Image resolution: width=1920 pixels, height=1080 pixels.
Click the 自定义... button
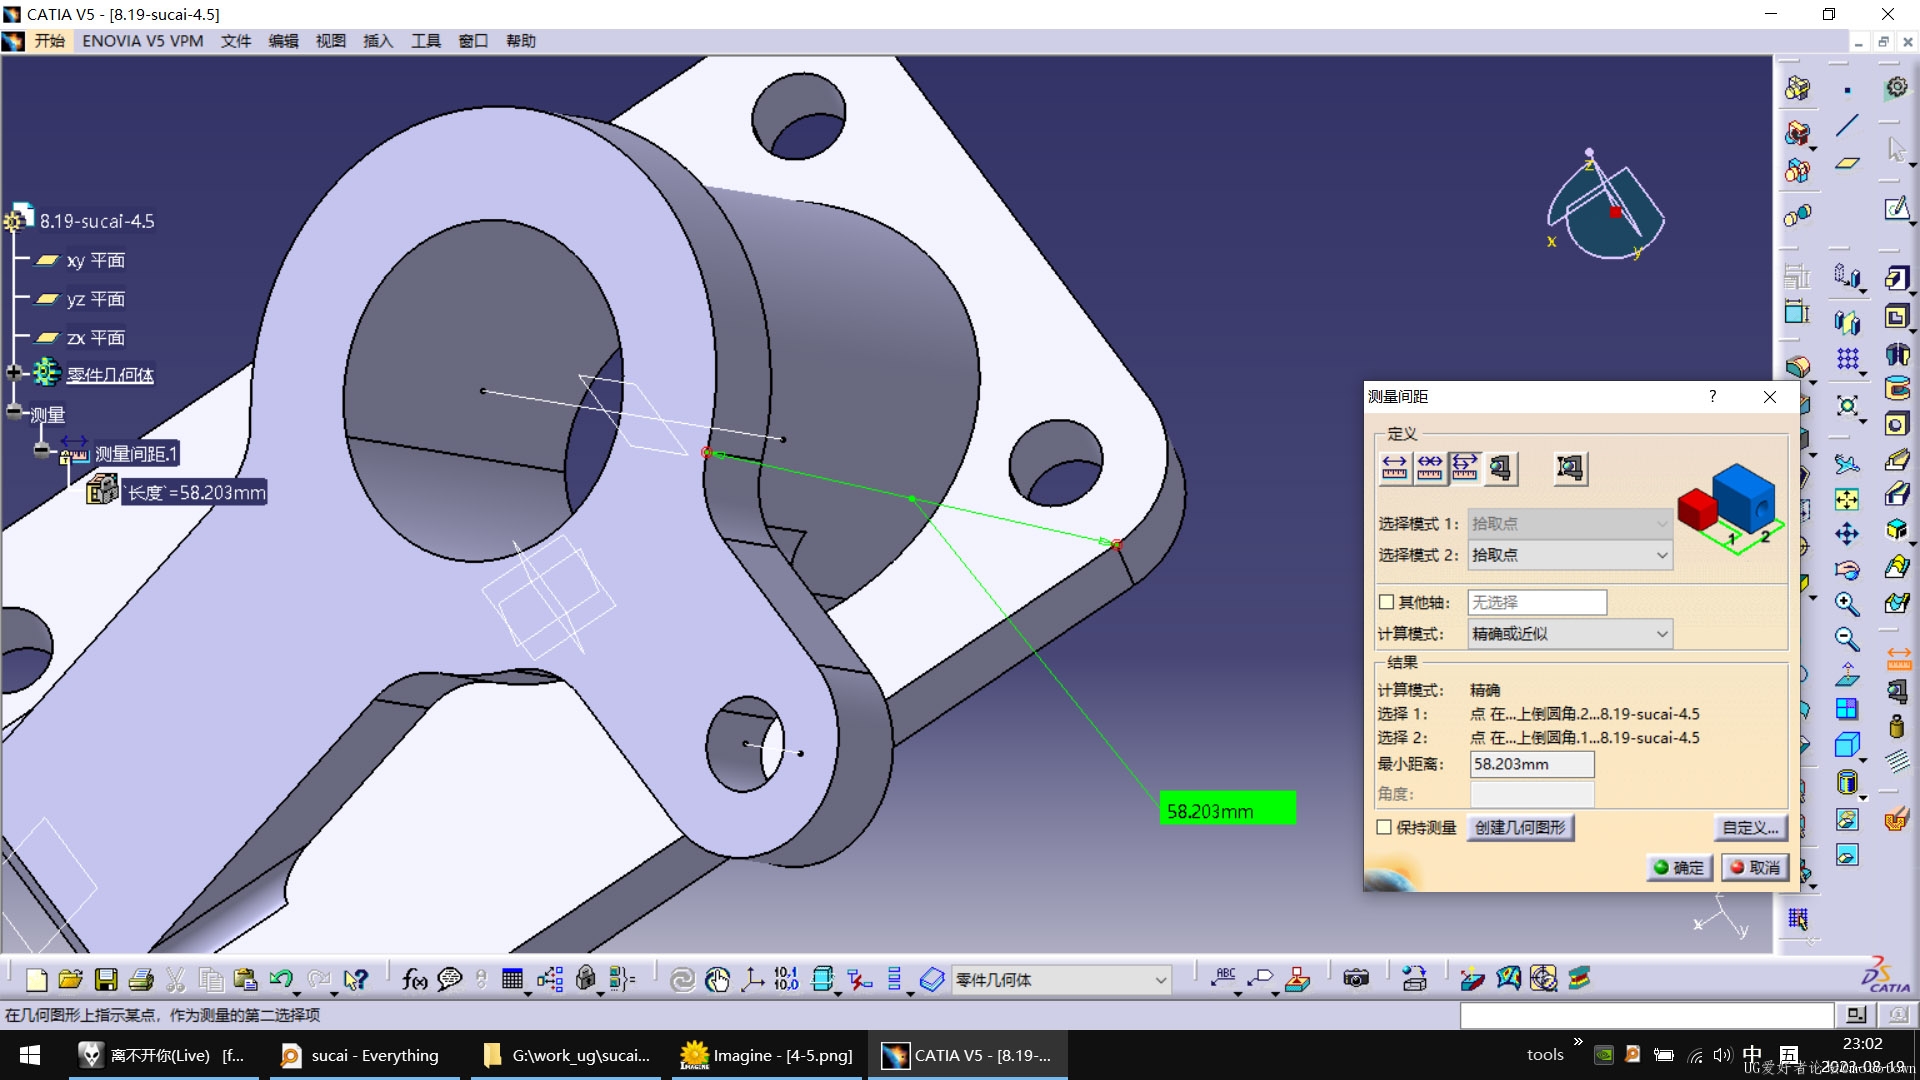[x=1750, y=827]
